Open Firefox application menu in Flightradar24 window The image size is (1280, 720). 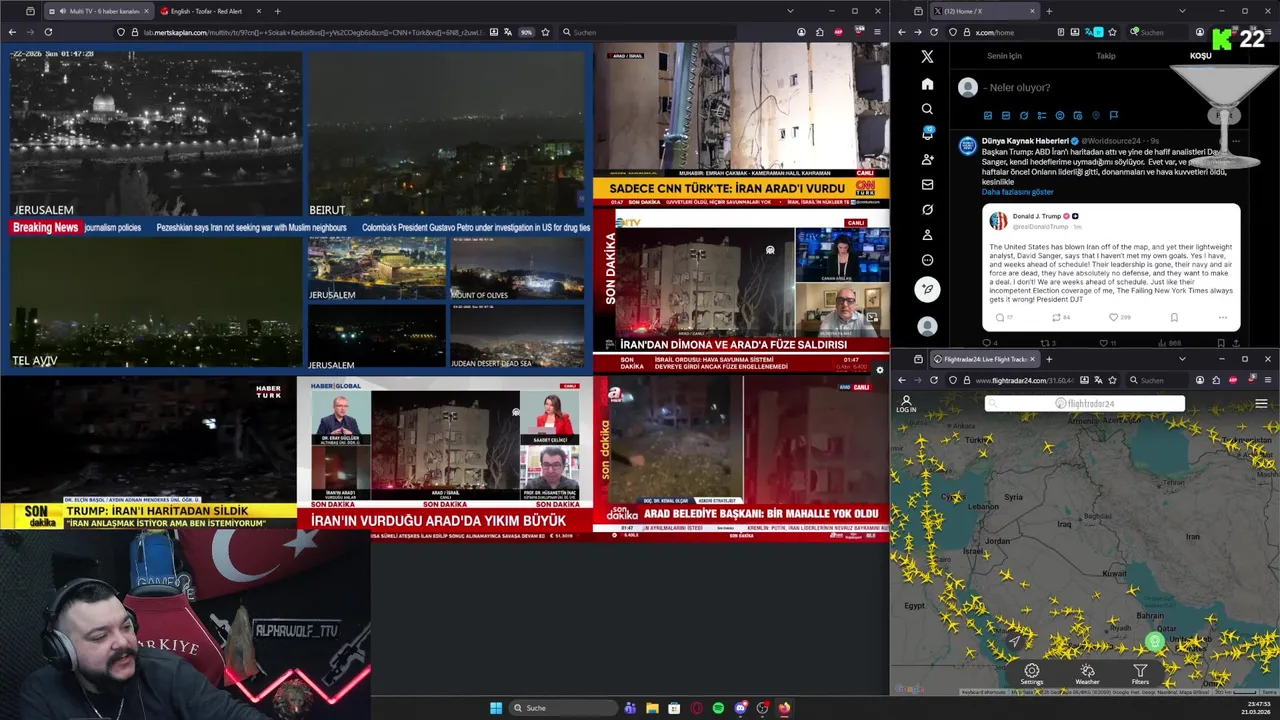click(1268, 380)
